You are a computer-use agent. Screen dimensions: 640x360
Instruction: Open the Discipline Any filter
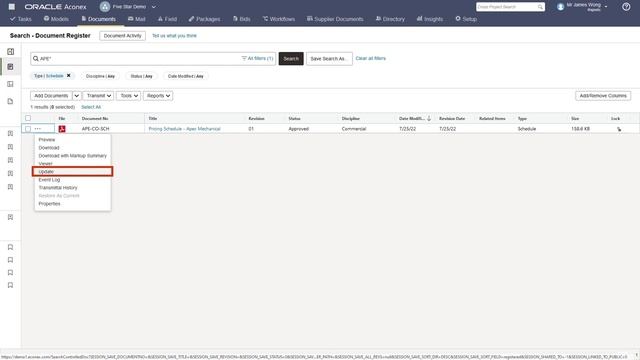click(x=100, y=76)
